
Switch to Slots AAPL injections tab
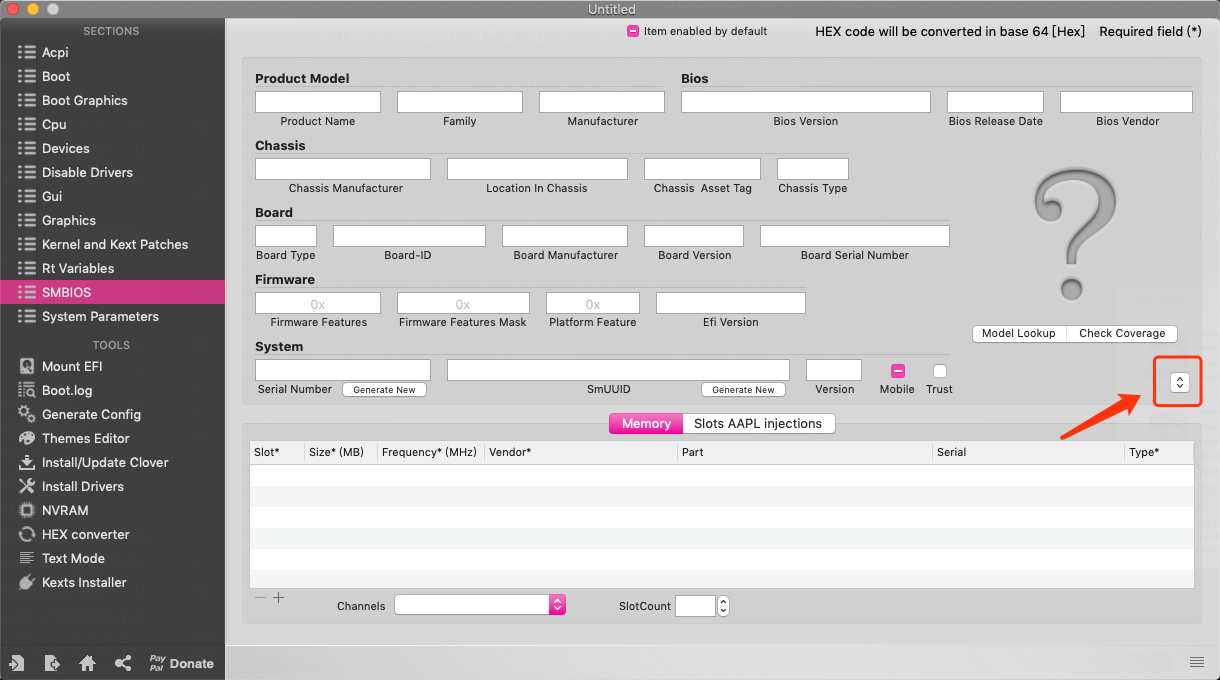click(758, 424)
